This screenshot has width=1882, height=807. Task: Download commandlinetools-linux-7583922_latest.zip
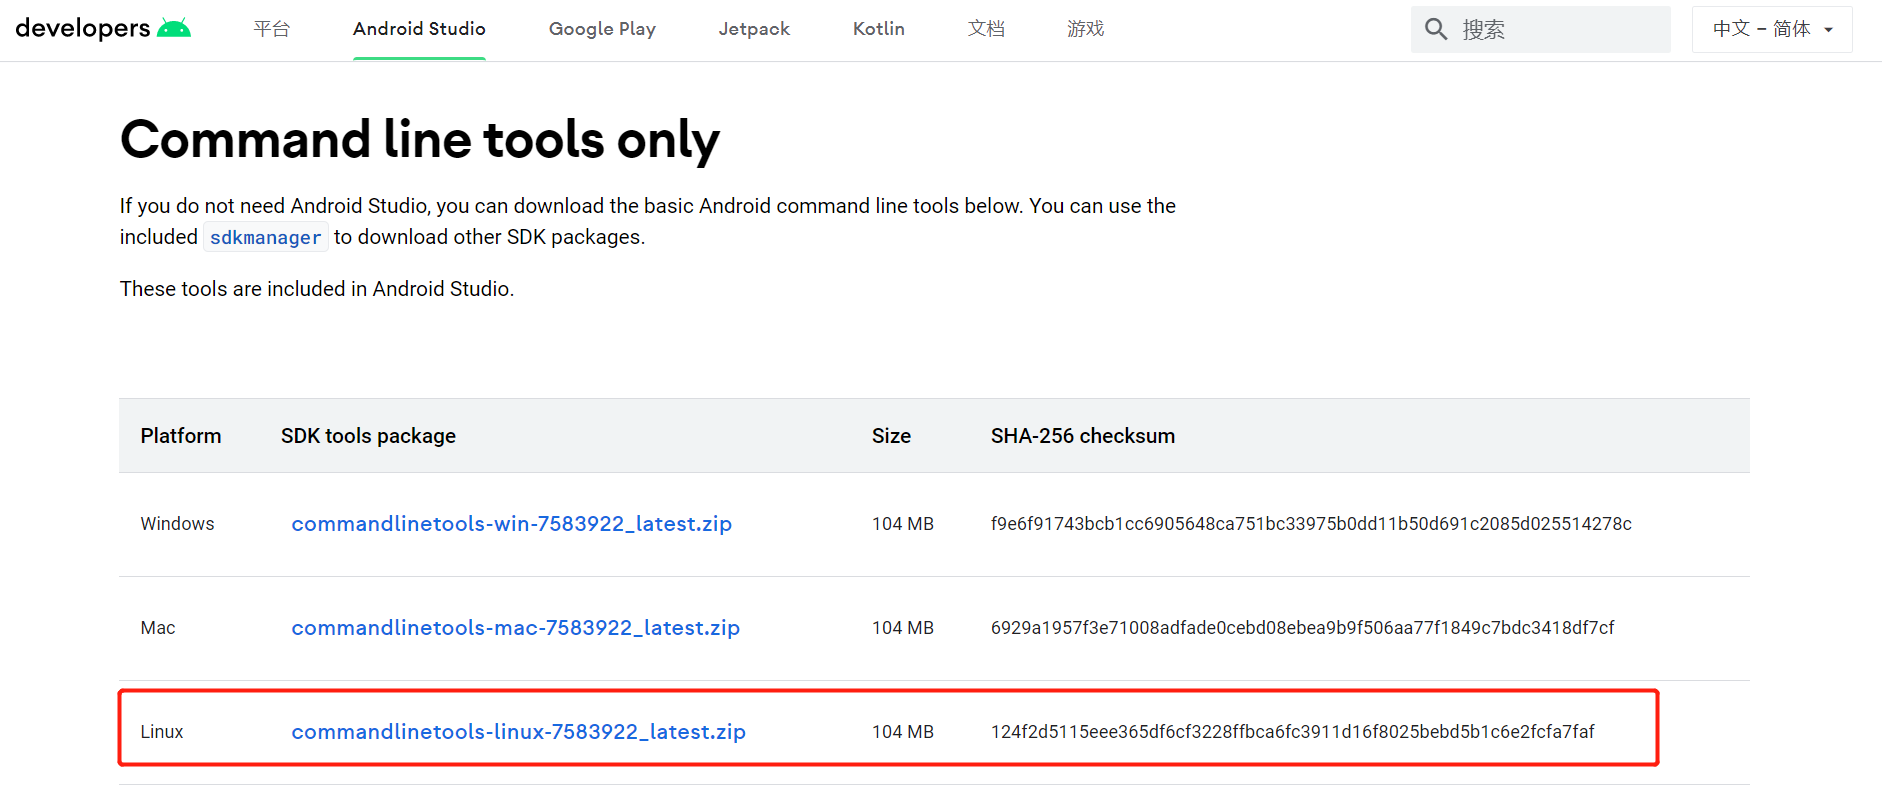tap(518, 732)
